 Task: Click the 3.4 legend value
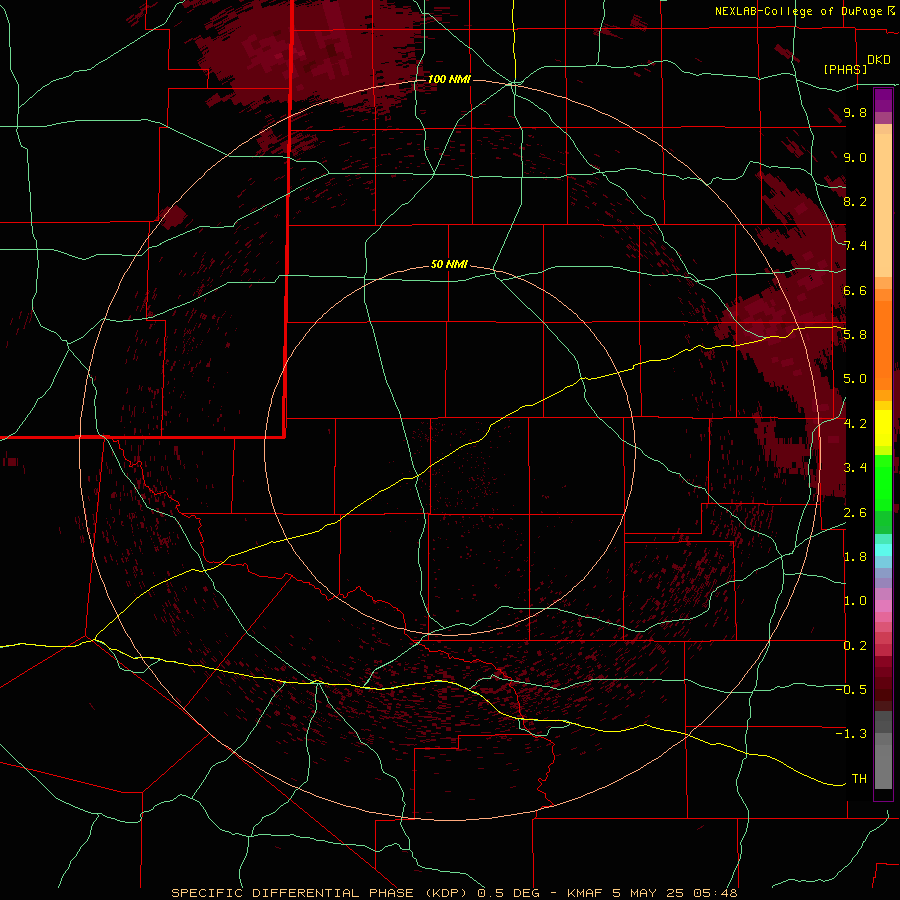[x=855, y=468]
